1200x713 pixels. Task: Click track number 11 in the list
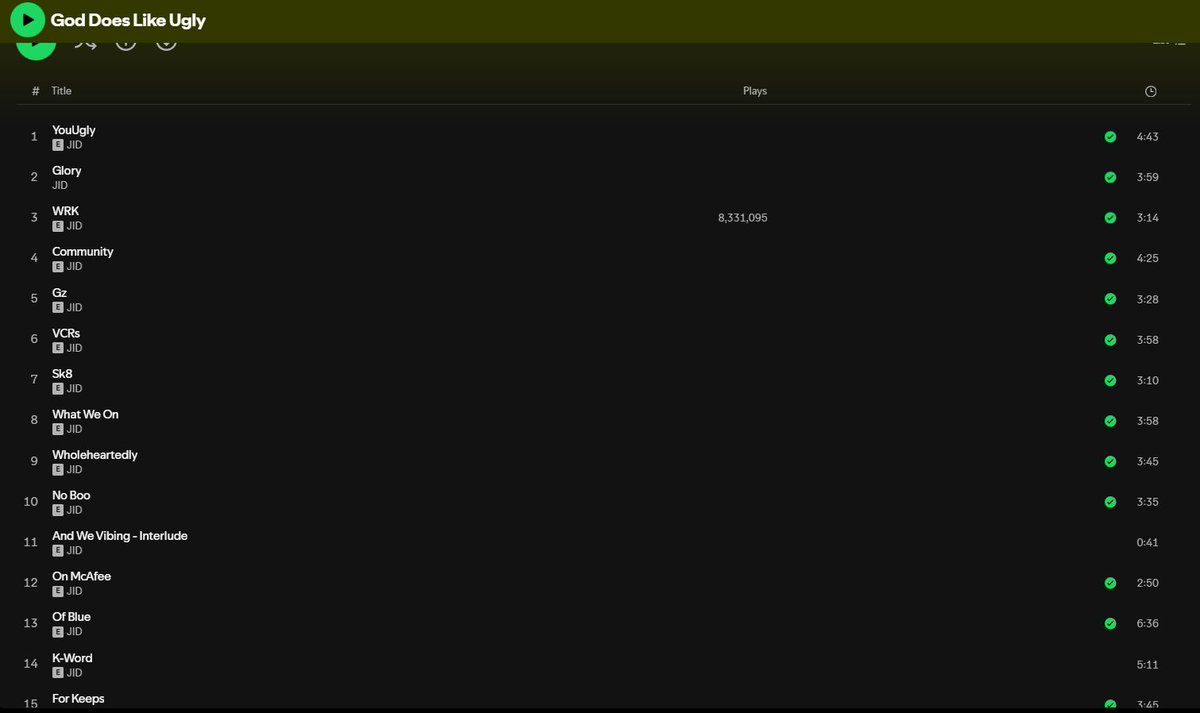tap(31, 543)
